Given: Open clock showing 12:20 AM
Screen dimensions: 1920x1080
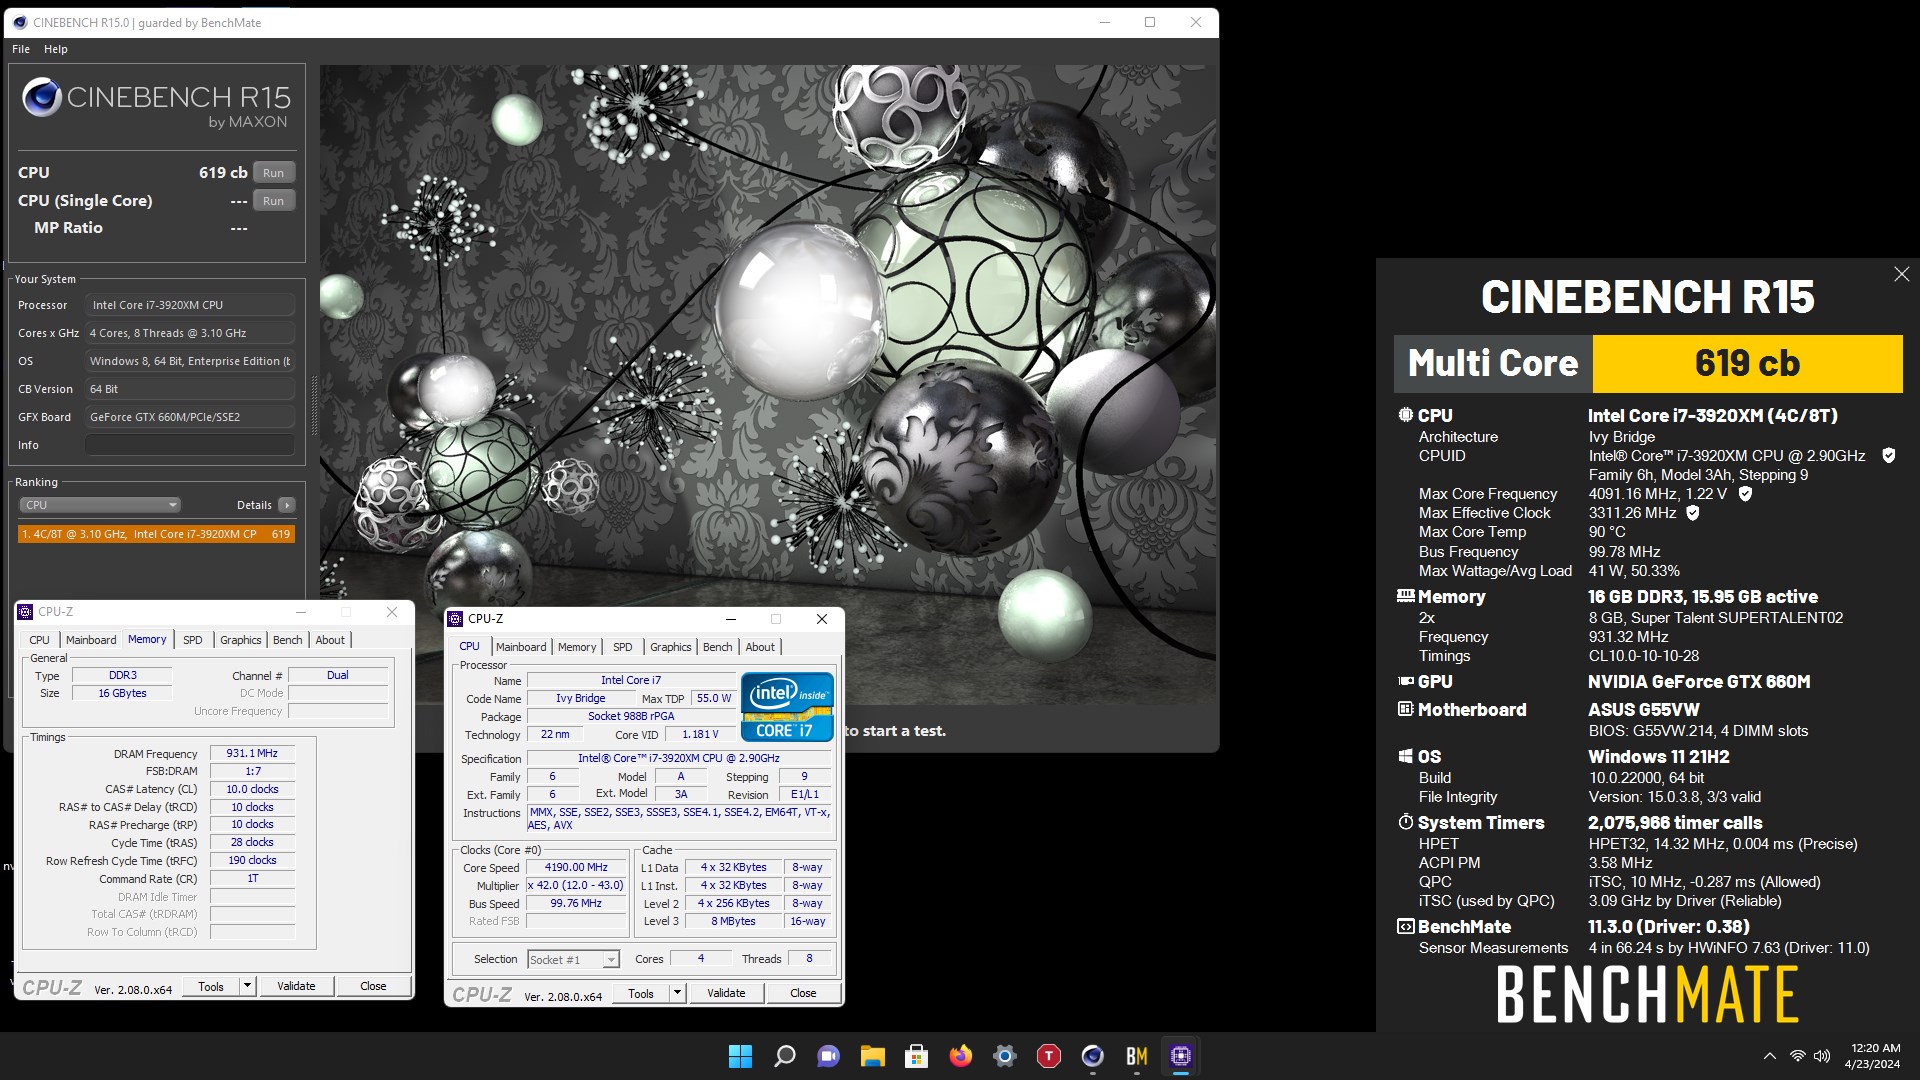Looking at the screenshot, I should (1873, 1056).
